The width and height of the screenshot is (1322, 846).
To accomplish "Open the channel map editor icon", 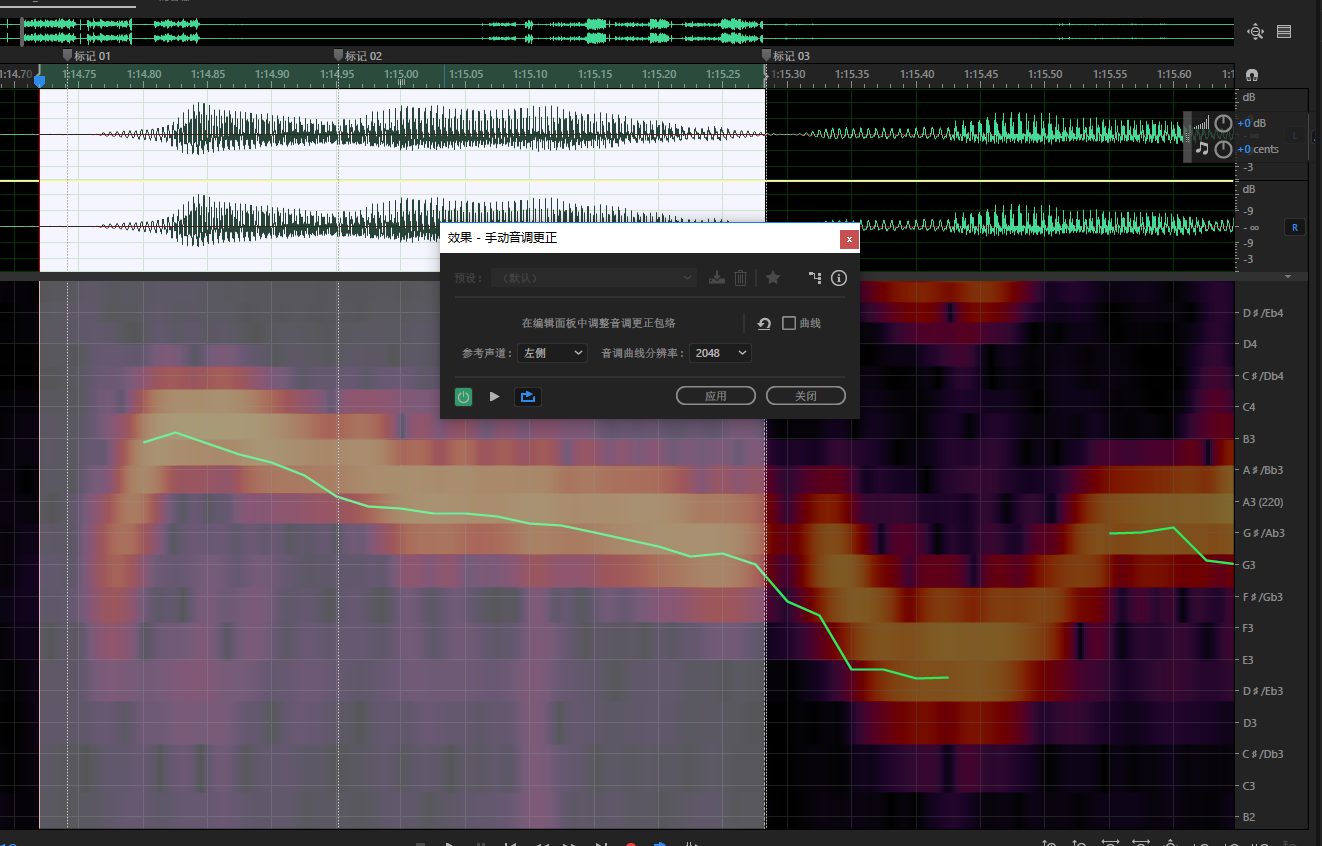I will pyautogui.click(x=814, y=278).
